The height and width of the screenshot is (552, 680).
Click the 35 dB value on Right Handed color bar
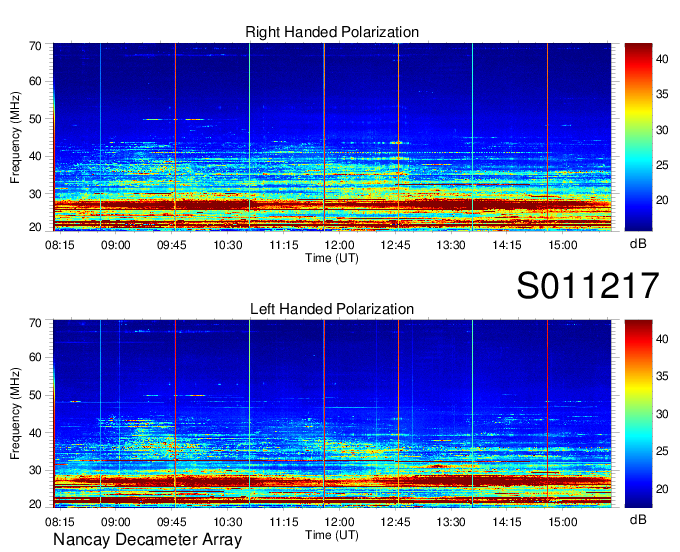tap(662, 94)
